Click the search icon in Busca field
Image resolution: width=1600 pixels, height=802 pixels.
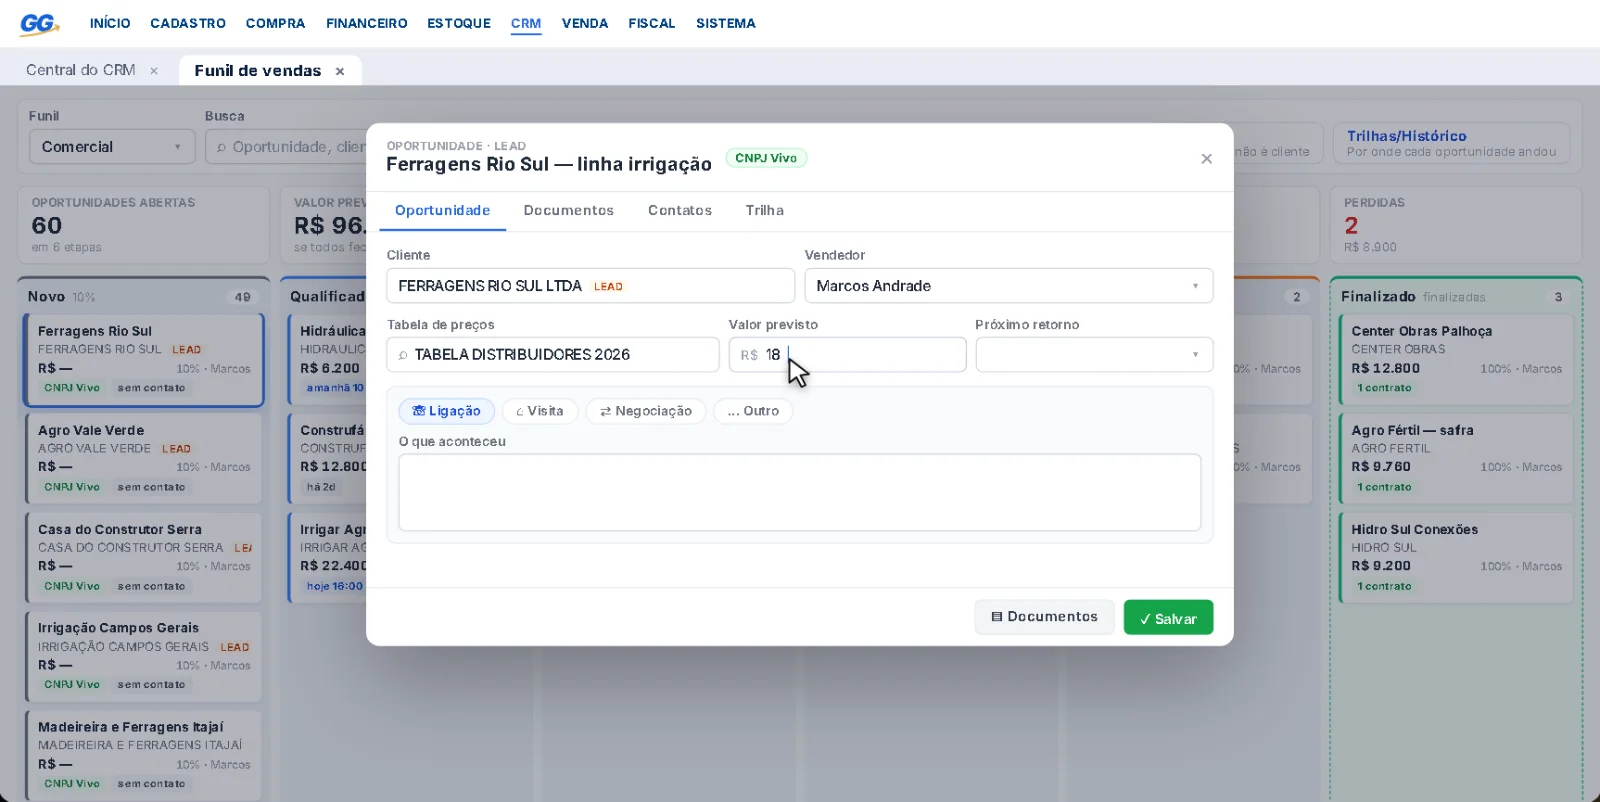click(x=221, y=147)
